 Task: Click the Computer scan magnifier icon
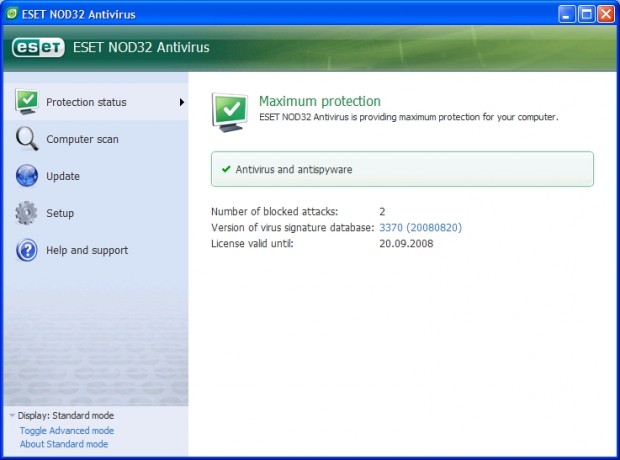27,139
